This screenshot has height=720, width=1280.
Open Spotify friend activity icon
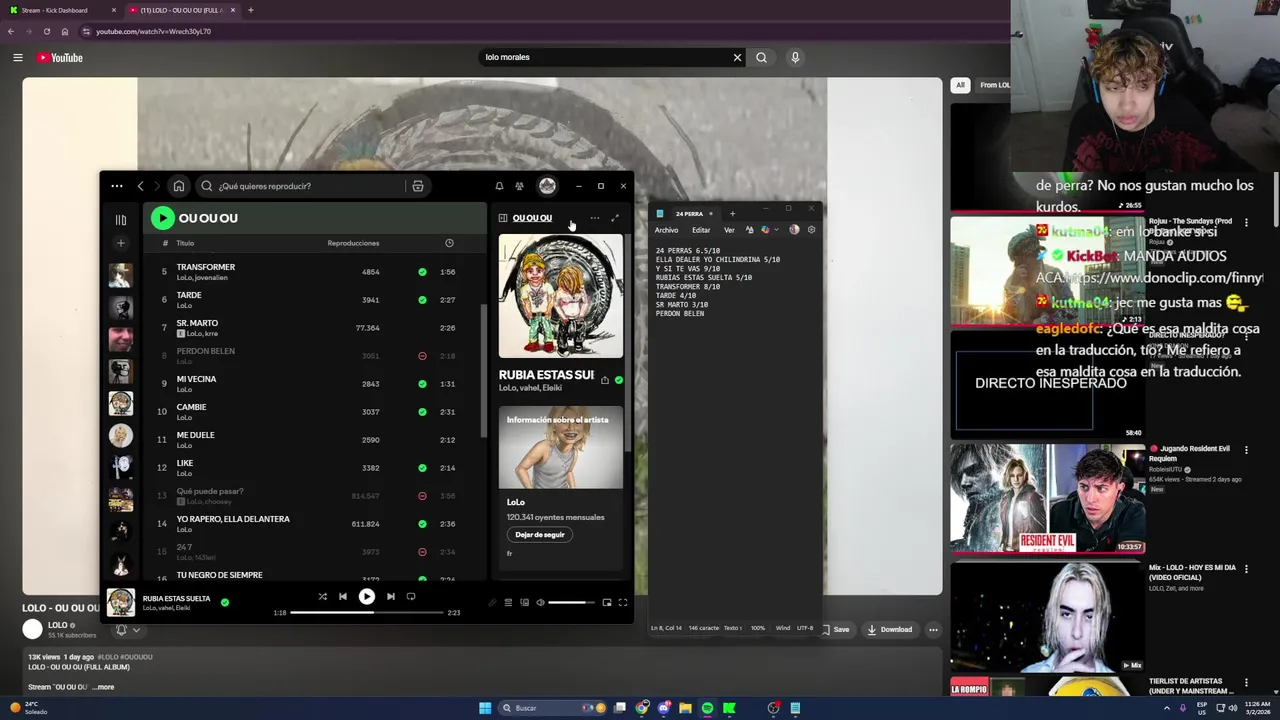[519, 186]
